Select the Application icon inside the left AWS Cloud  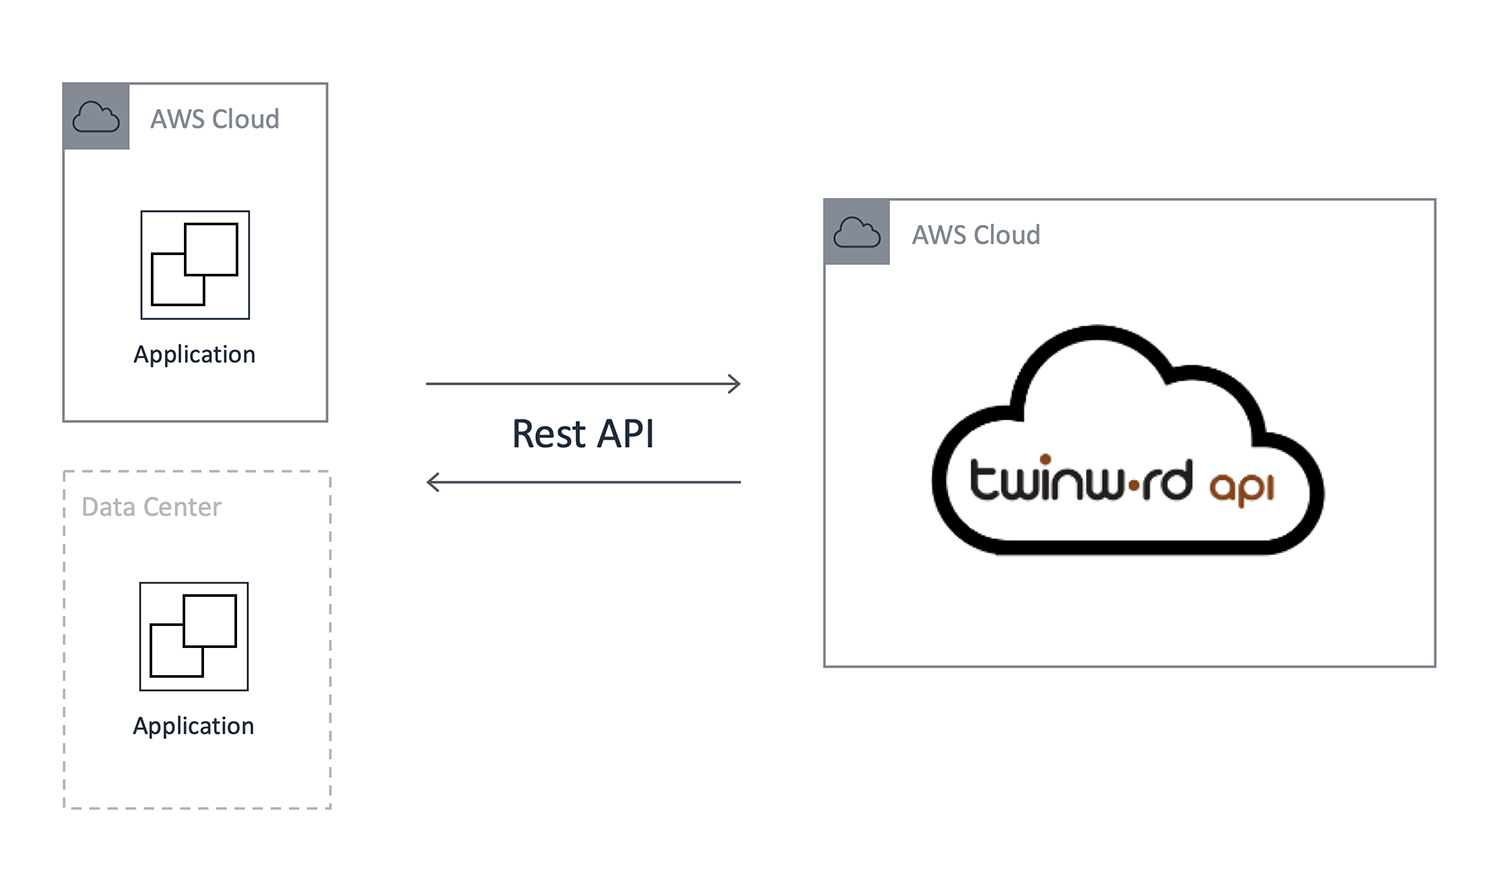click(x=195, y=265)
